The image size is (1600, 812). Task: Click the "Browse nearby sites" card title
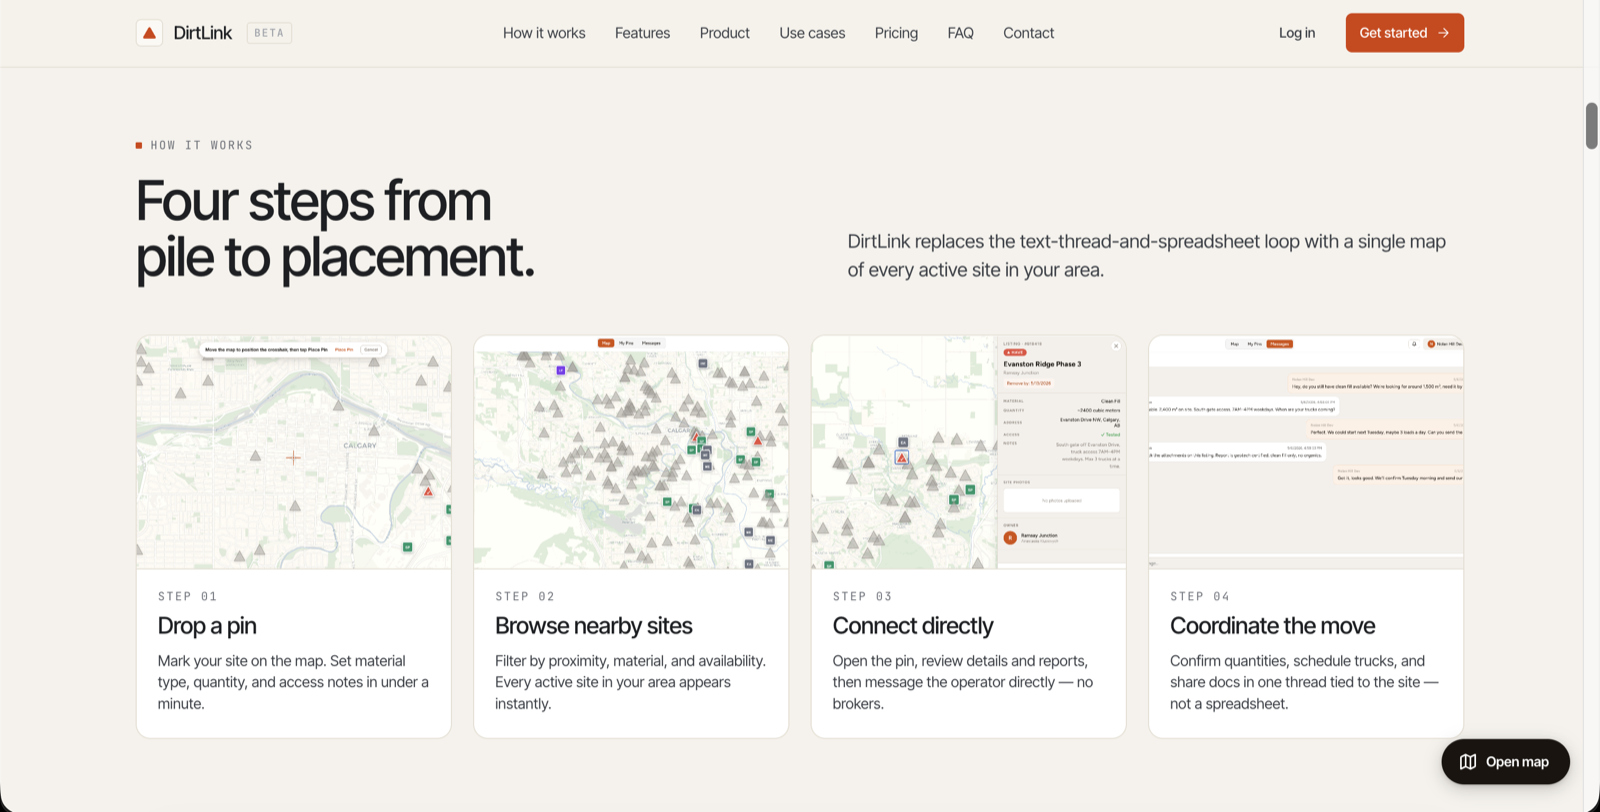(594, 626)
